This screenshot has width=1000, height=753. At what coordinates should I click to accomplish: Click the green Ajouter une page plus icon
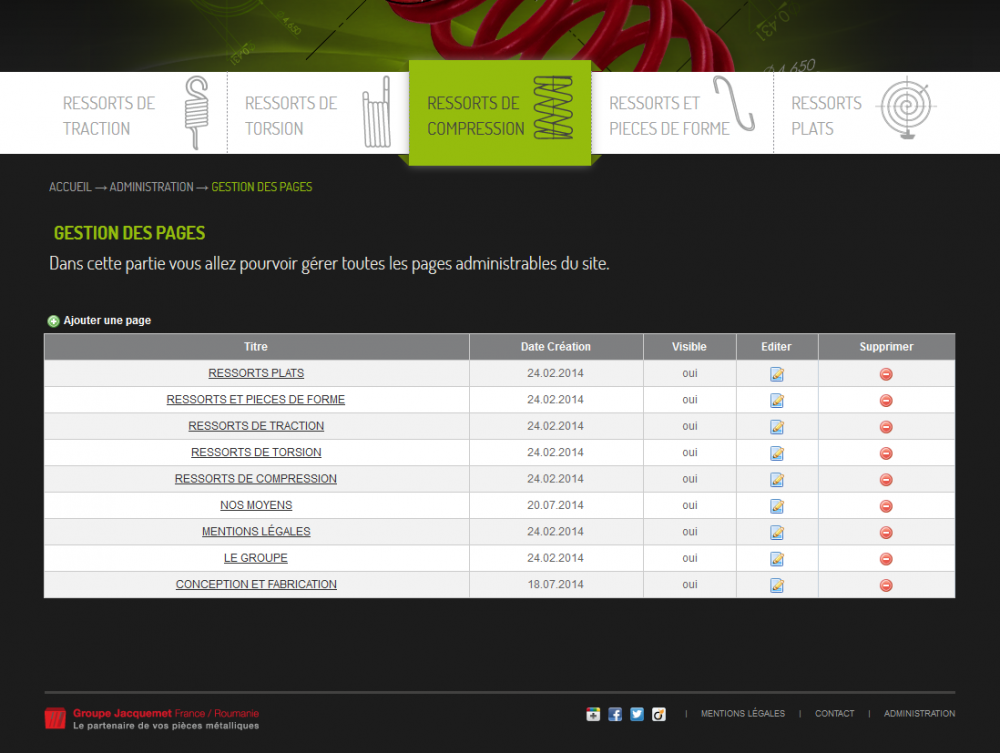click(x=54, y=321)
